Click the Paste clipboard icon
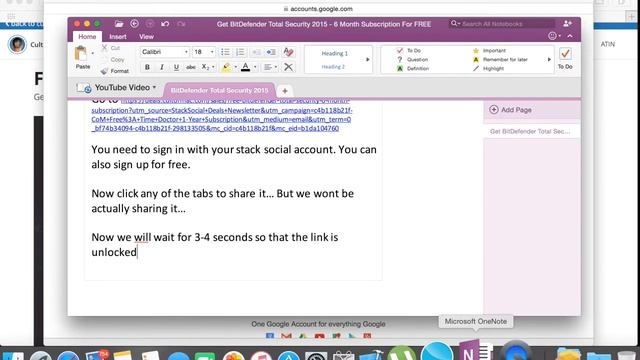 (81, 53)
